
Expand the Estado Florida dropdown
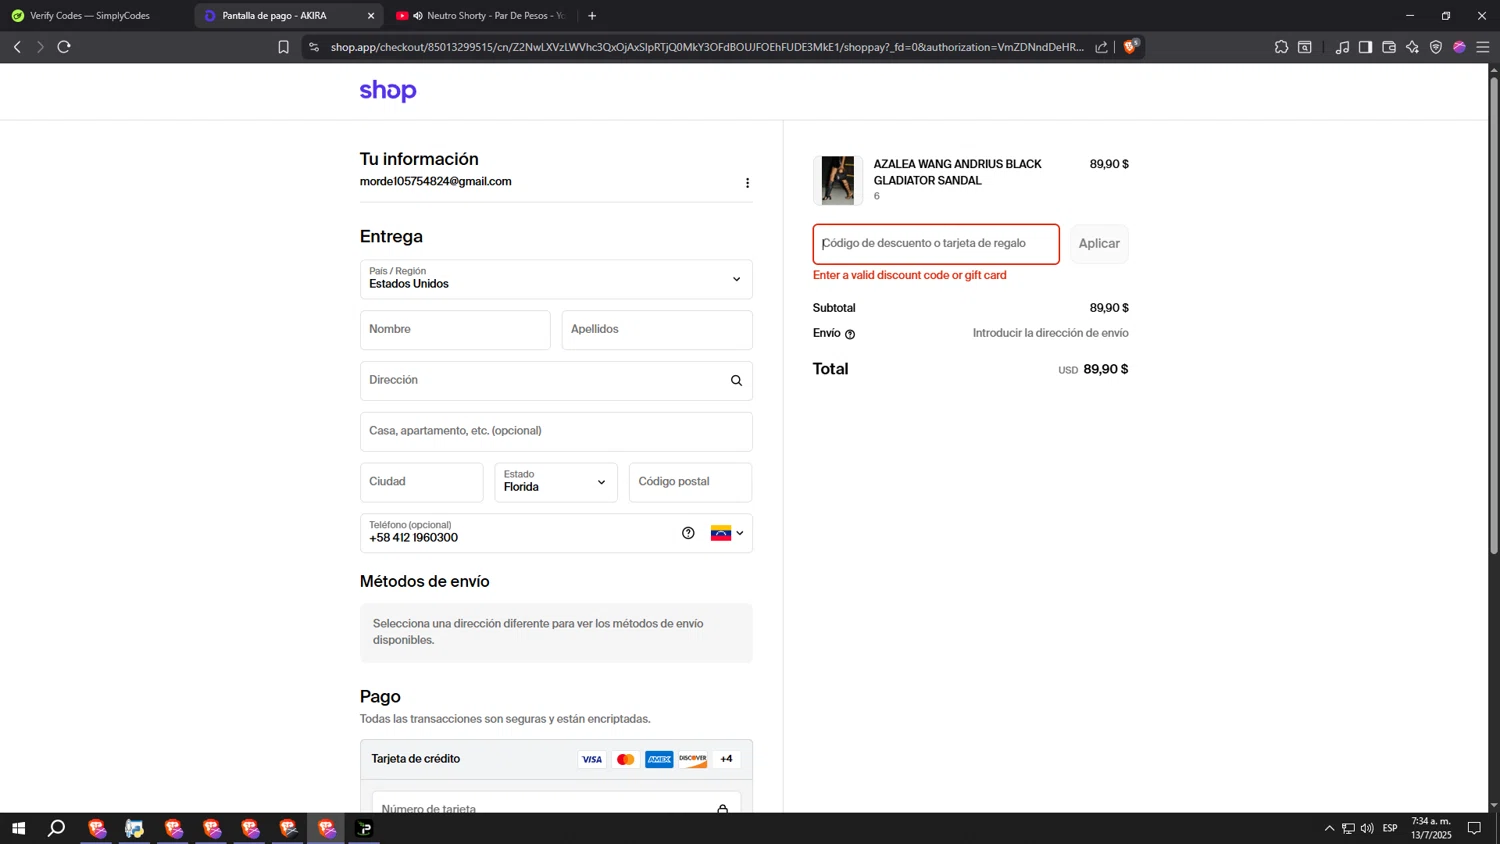[556, 482]
